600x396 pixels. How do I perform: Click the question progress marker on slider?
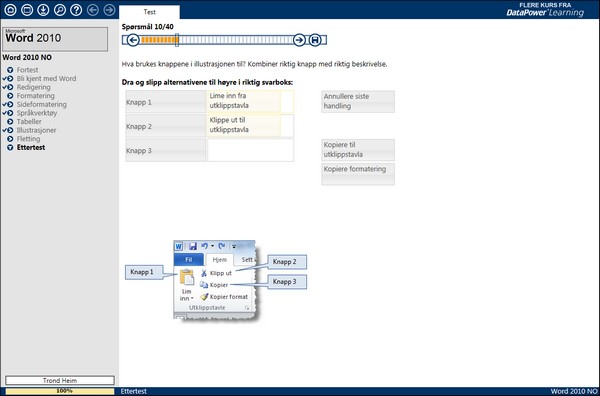pyautogui.click(x=177, y=40)
